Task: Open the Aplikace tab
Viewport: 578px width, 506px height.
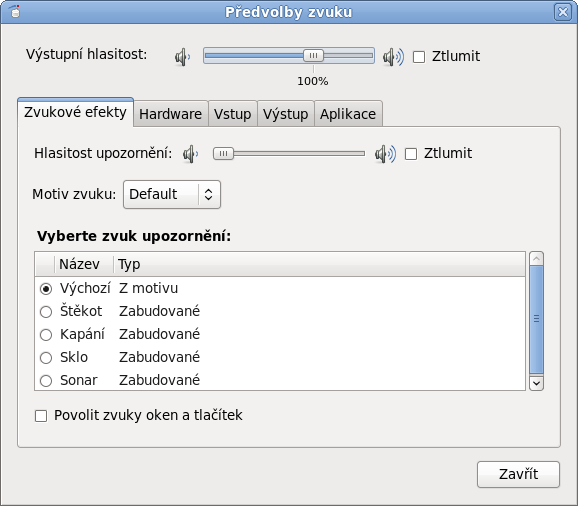Action: click(348, 114)
